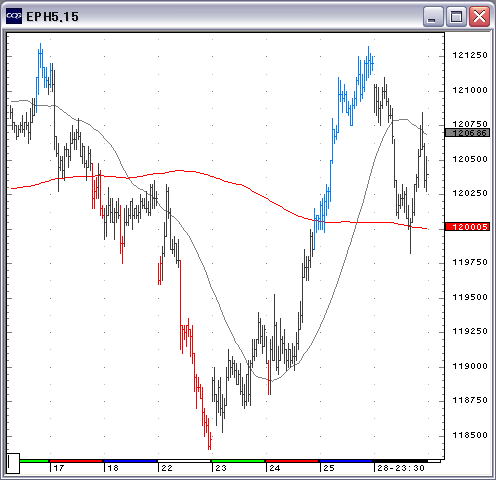Click date label 17 on the time axis
Image resolution: width=496 pixels, height=480 pixels.
pos(59,468)
